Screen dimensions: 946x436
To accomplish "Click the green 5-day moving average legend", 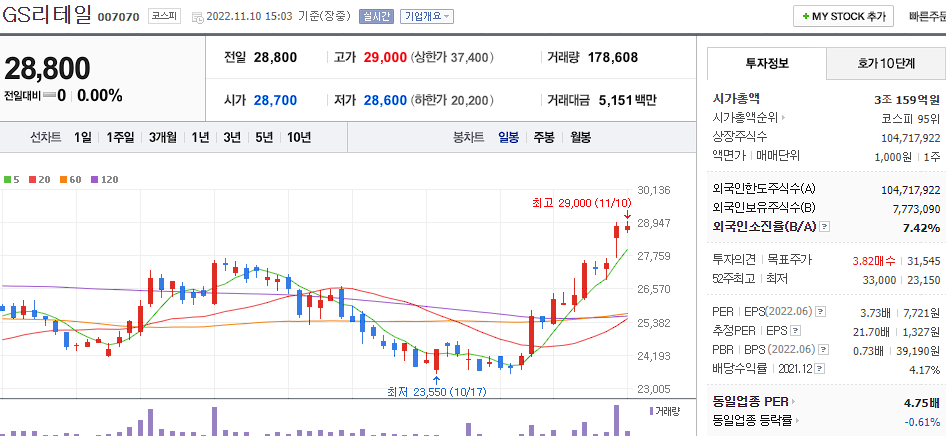I will point(11,180).
